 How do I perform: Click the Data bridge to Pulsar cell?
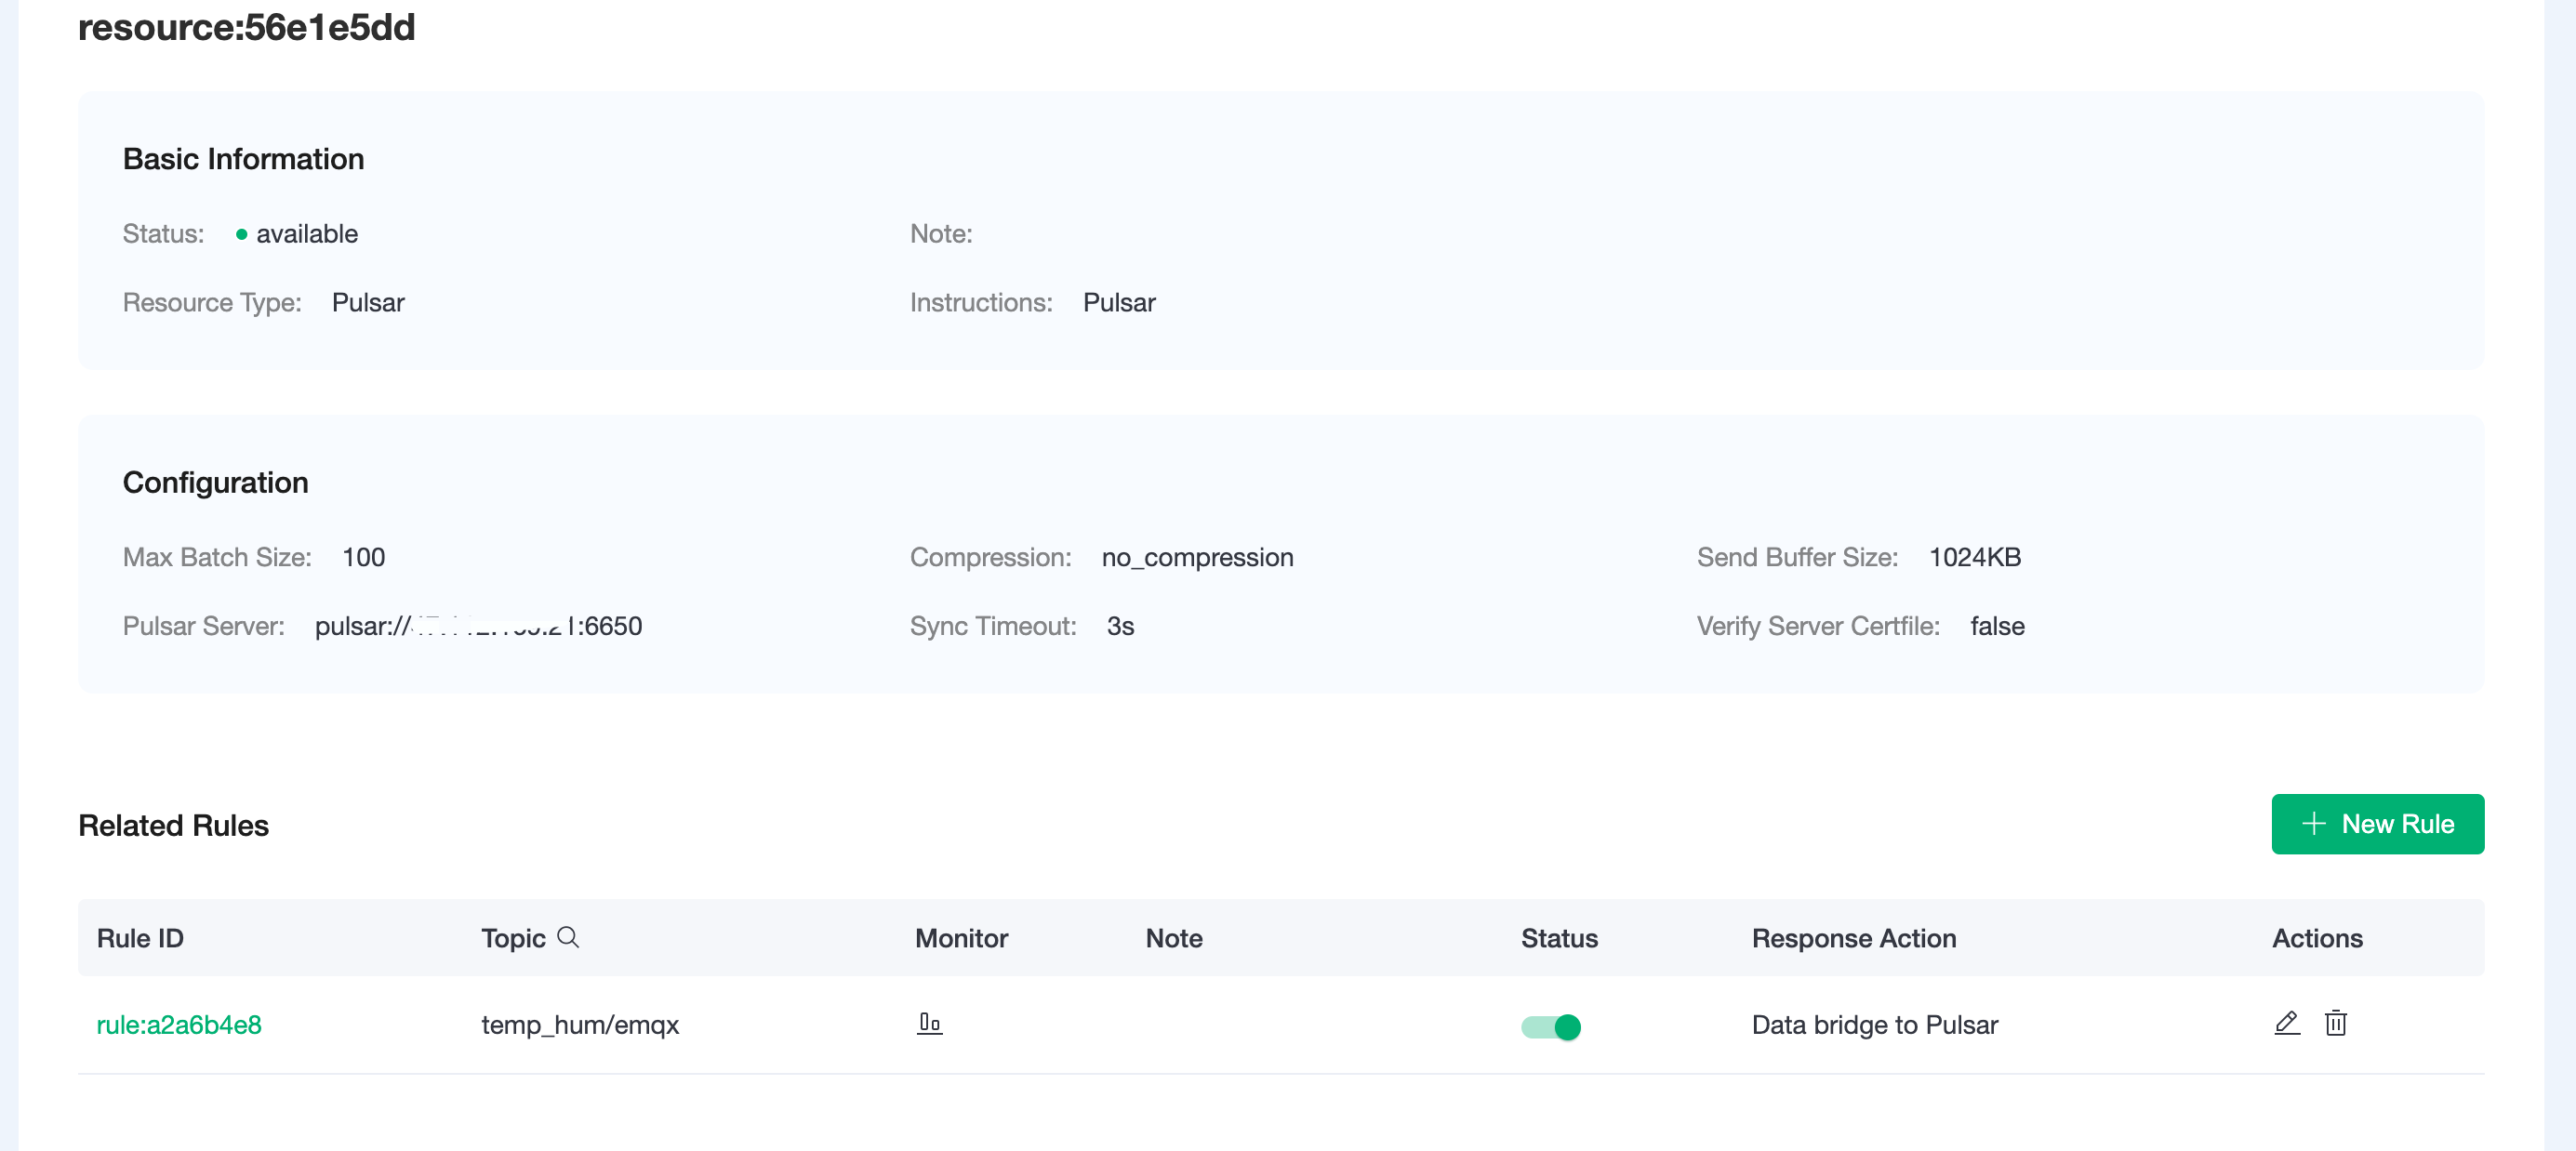(1874, 1025)
